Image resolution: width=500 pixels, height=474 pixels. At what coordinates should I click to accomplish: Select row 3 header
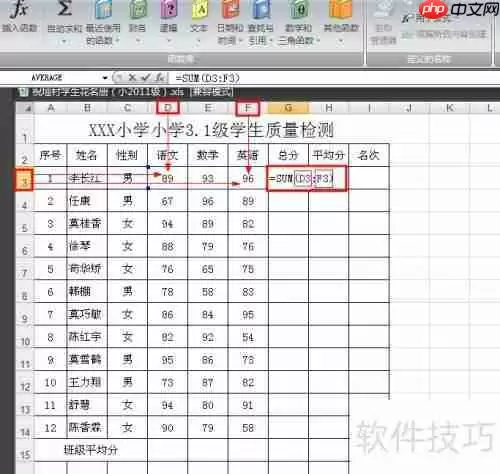(x=24, y=180)
